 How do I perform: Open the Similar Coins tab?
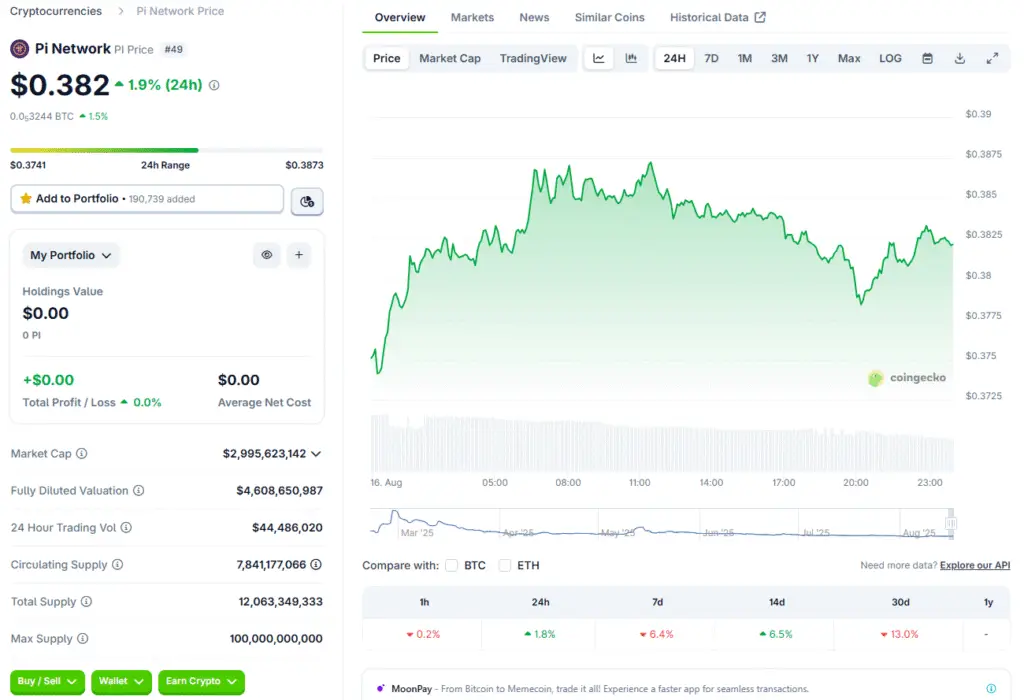(x=609, y=18)
